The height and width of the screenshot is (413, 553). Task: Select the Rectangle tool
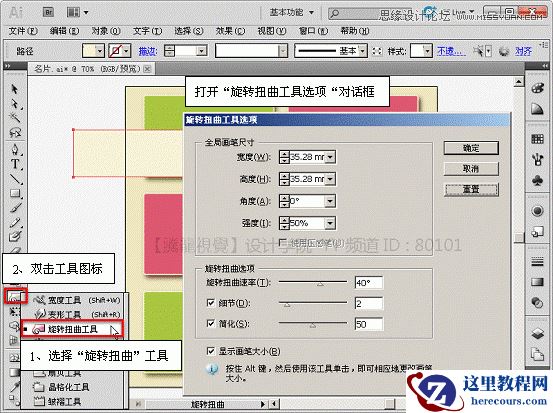tap(14, 193)
